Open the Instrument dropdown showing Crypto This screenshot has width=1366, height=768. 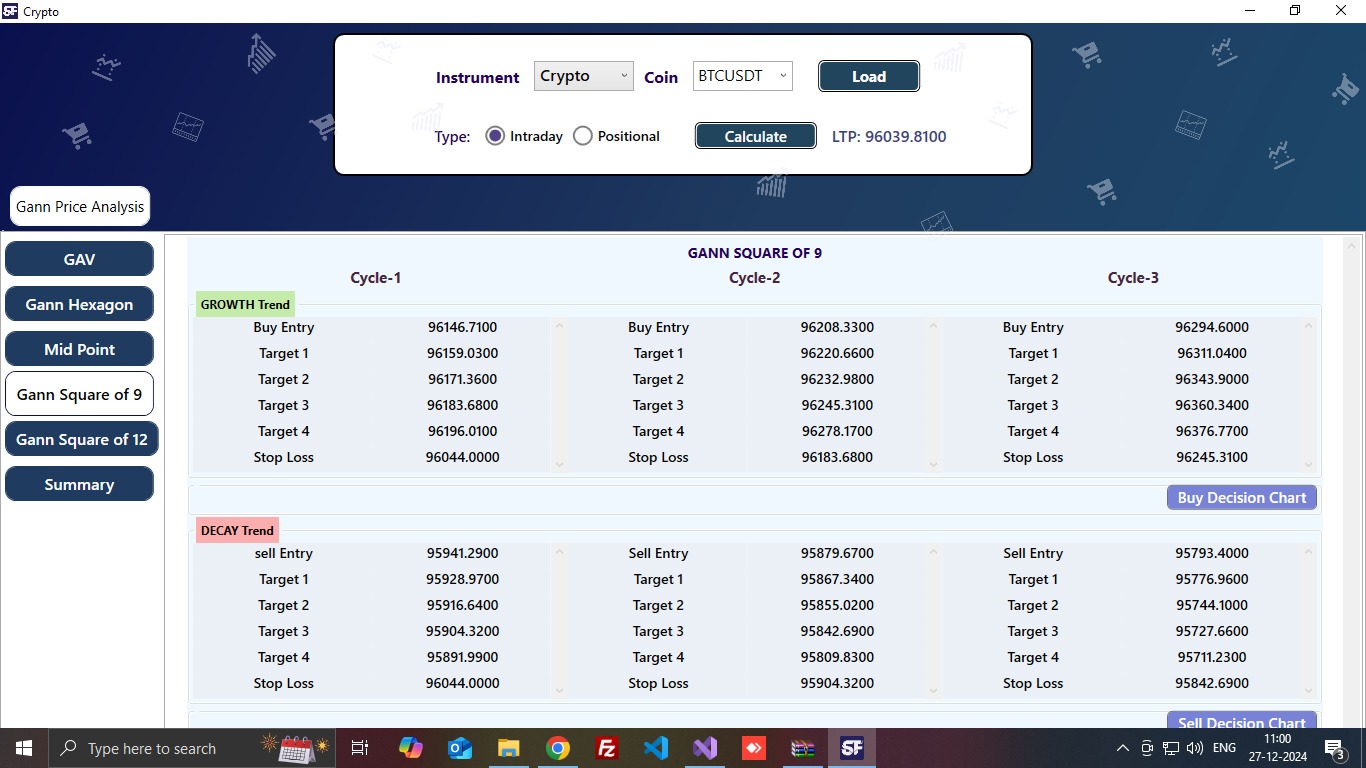tap(583, 75)
